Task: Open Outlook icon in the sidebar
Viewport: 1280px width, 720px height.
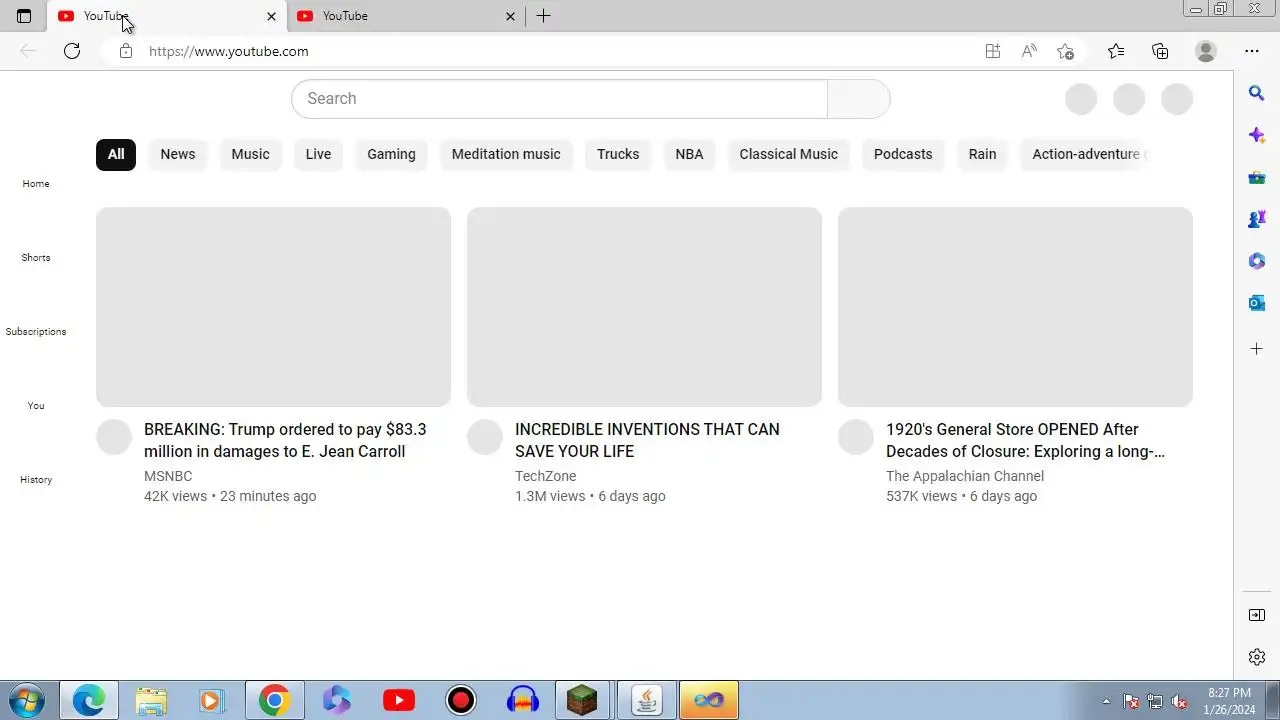Action: coord(1257,303)
